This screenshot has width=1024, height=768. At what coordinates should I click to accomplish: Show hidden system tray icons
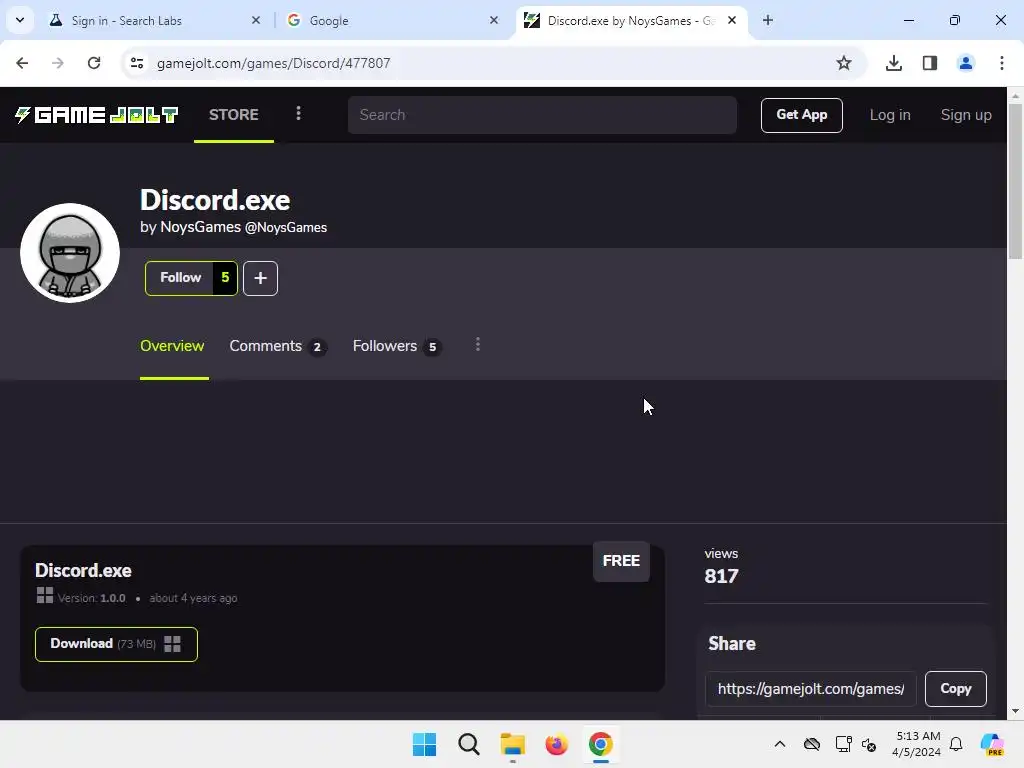[780, 744]
